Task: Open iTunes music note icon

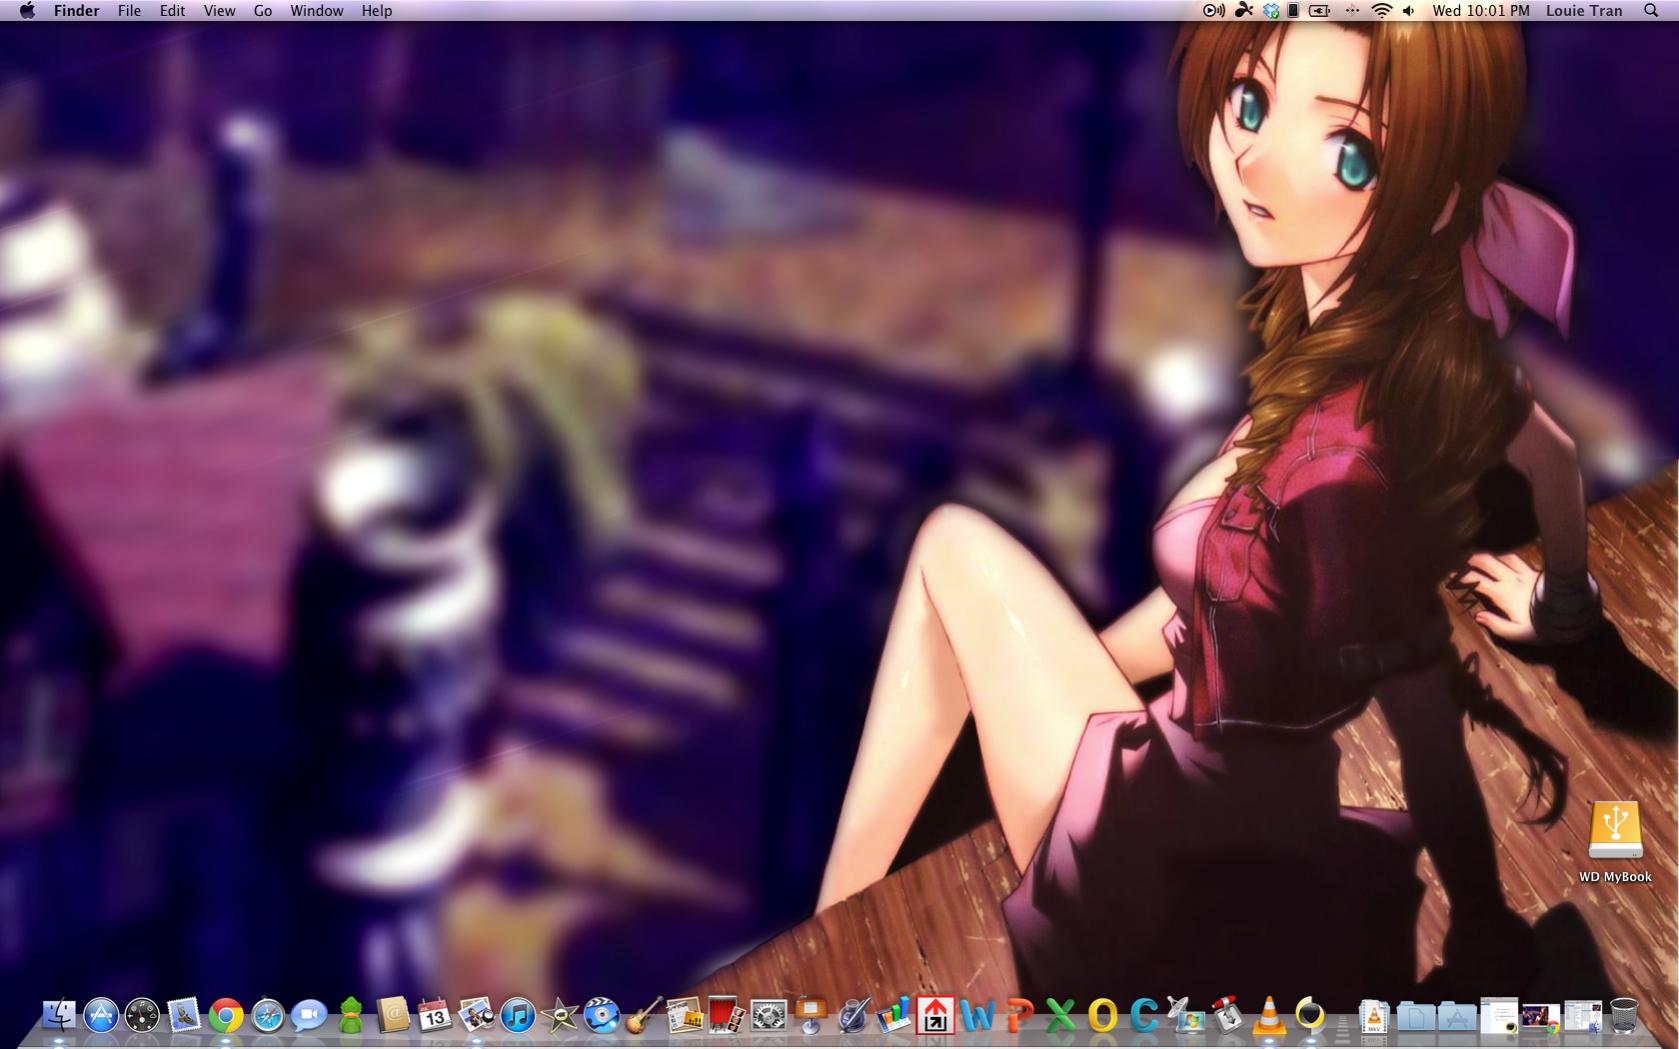Action: point(518,1016)
